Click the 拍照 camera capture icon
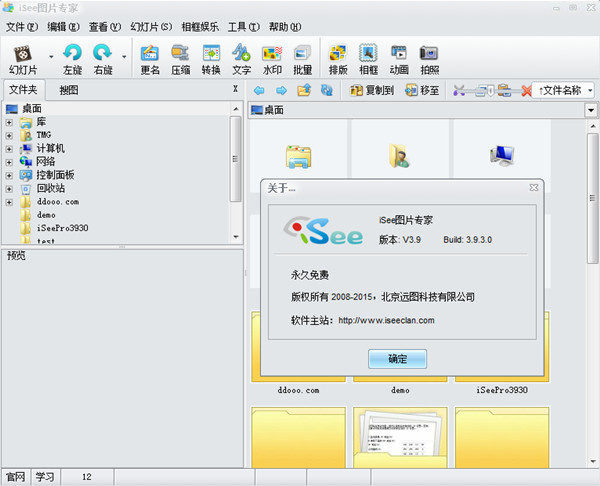The height and width of the screenshot is (486, 600). [x=429, y=58]
